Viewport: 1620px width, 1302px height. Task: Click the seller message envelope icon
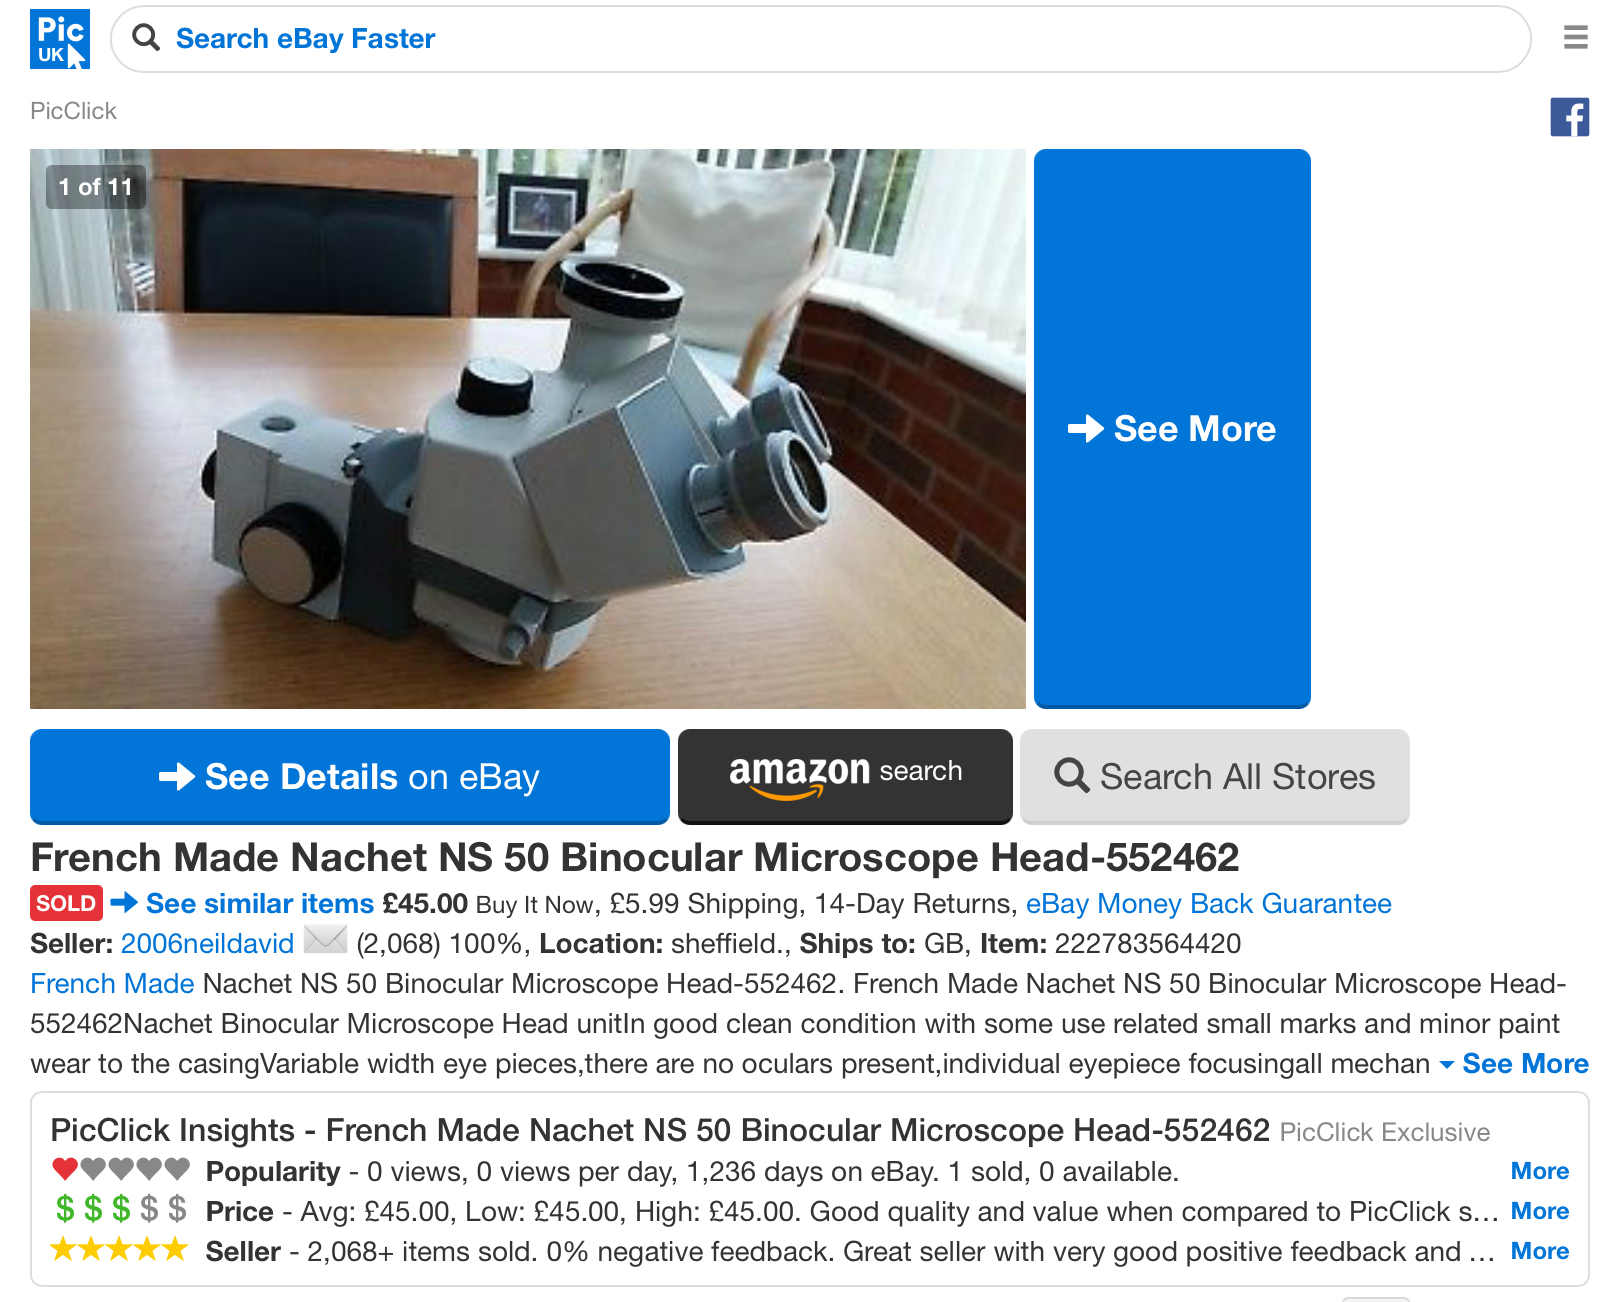click(325, 940)
